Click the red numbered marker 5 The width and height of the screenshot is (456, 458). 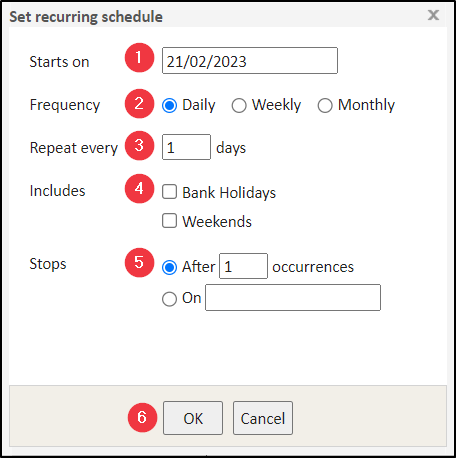[139, 262]
